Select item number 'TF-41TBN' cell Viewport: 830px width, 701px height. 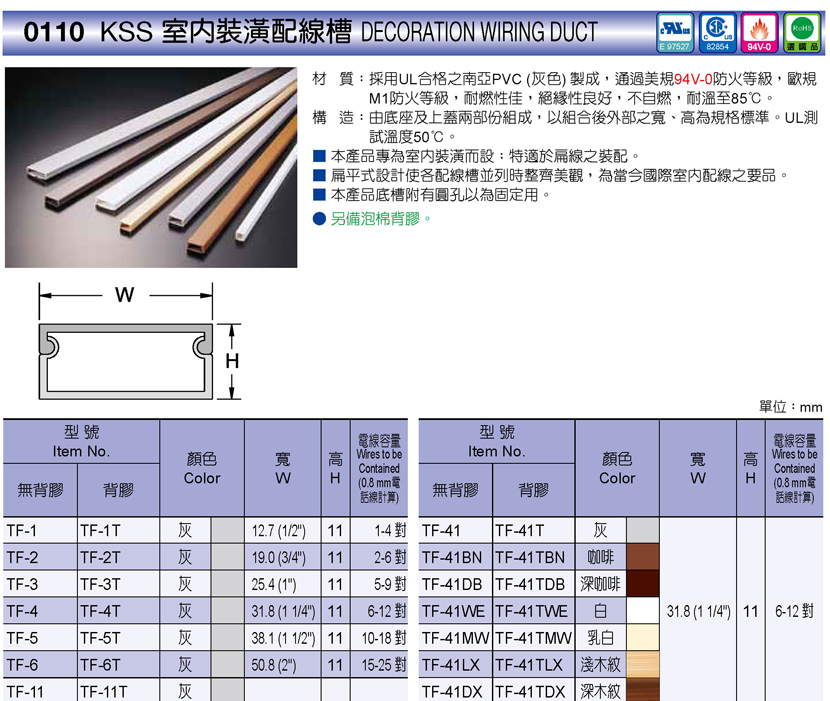534,557
